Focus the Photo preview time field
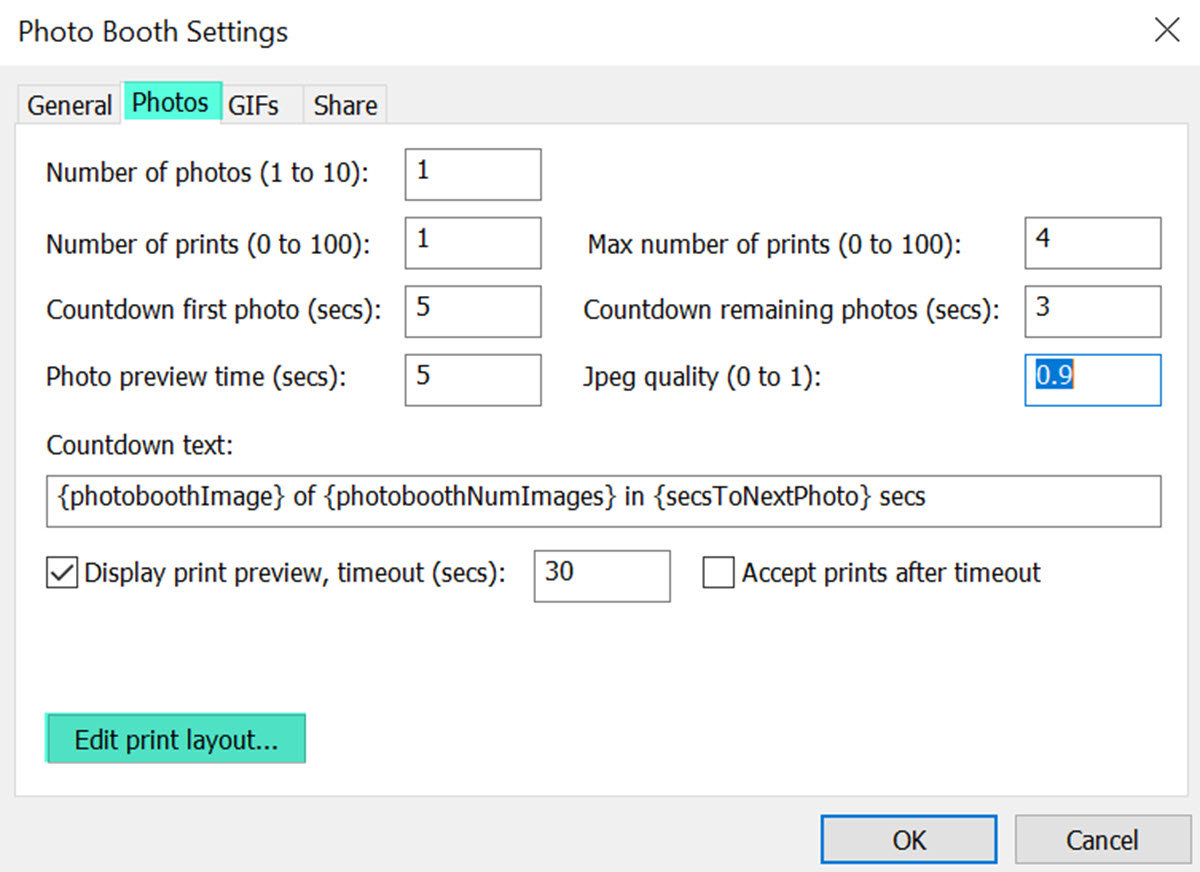The width and height of the screenshot is (1200, 872). click(473, 379)
